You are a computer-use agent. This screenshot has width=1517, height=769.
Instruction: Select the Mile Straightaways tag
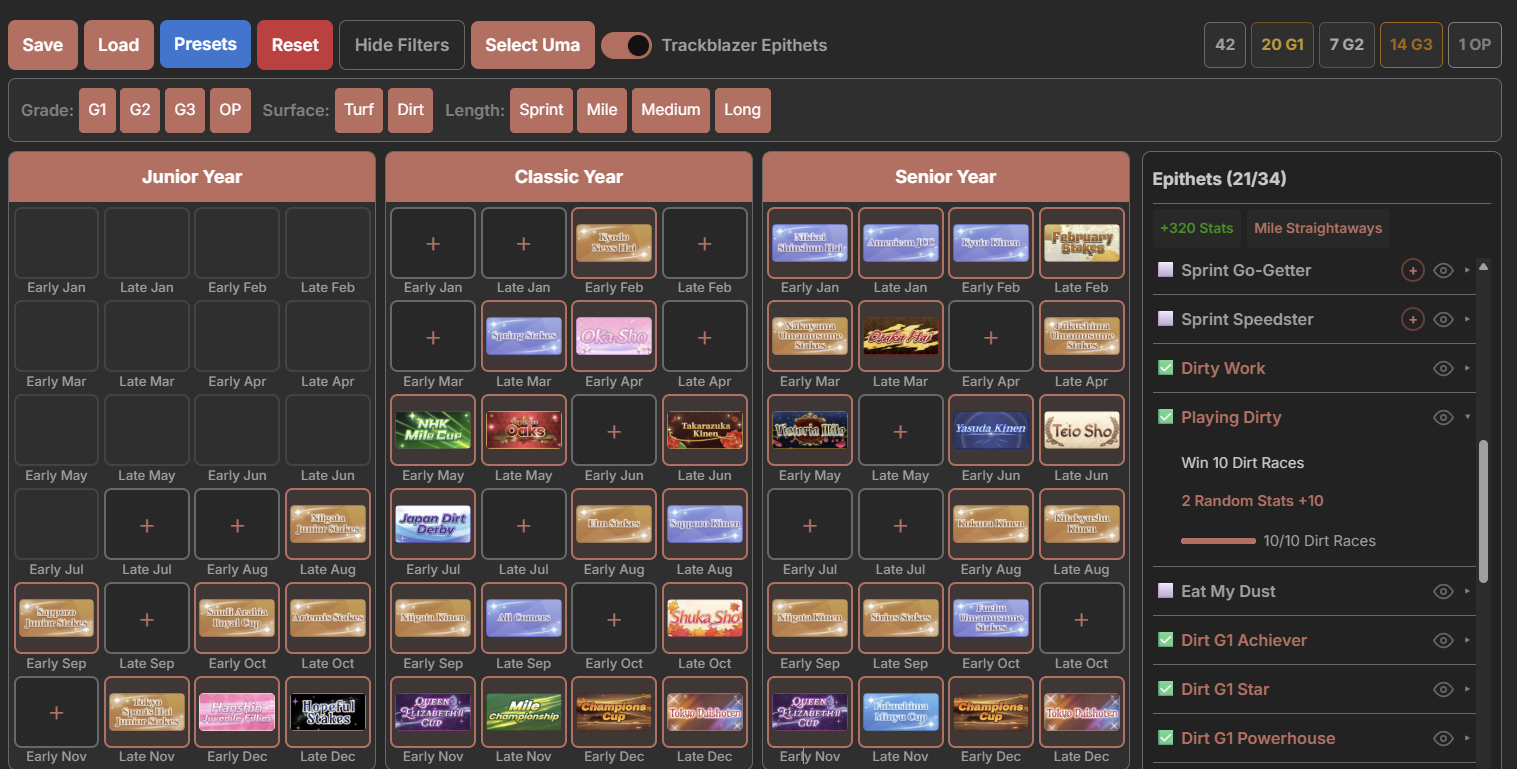point(1318,228)
